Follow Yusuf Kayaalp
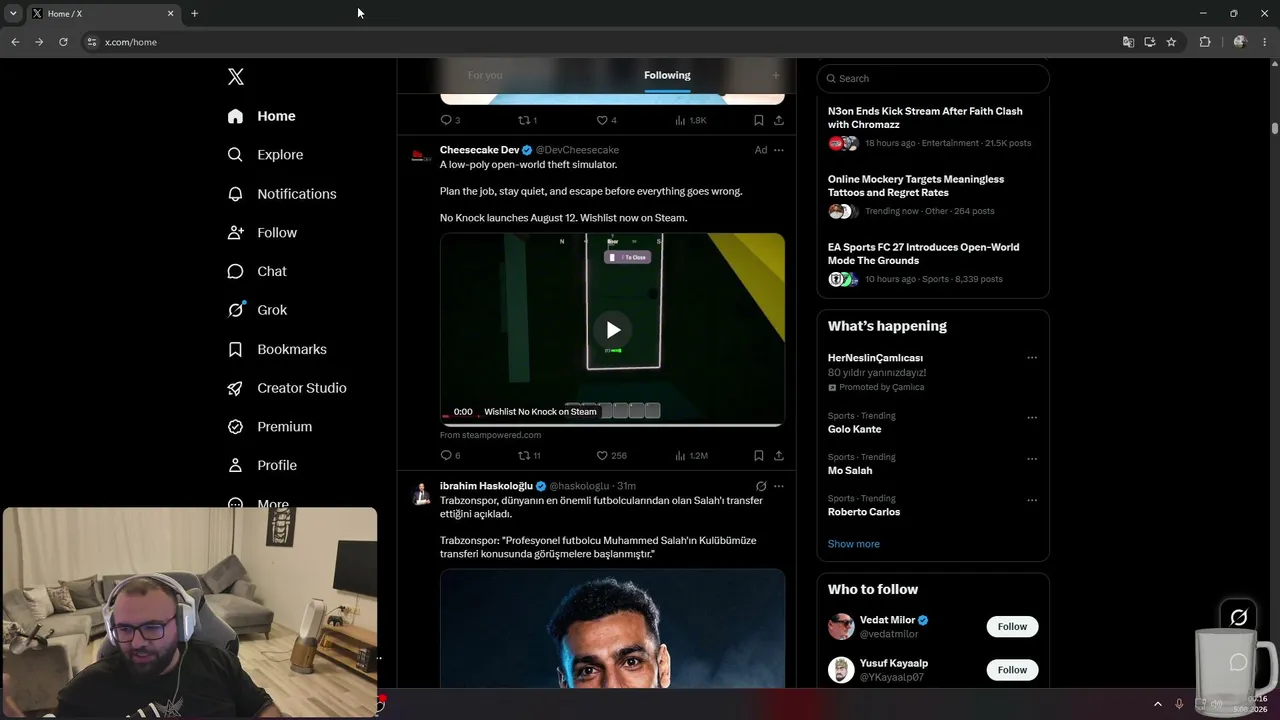The width and height of the screenshot is (1280, 720). pos(1012,669)
